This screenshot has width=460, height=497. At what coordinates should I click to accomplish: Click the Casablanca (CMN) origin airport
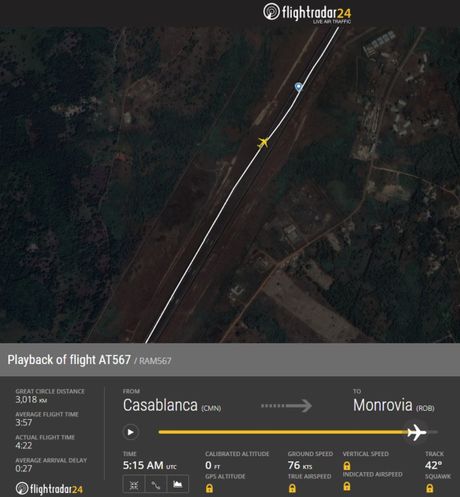(x=172, y=406)
